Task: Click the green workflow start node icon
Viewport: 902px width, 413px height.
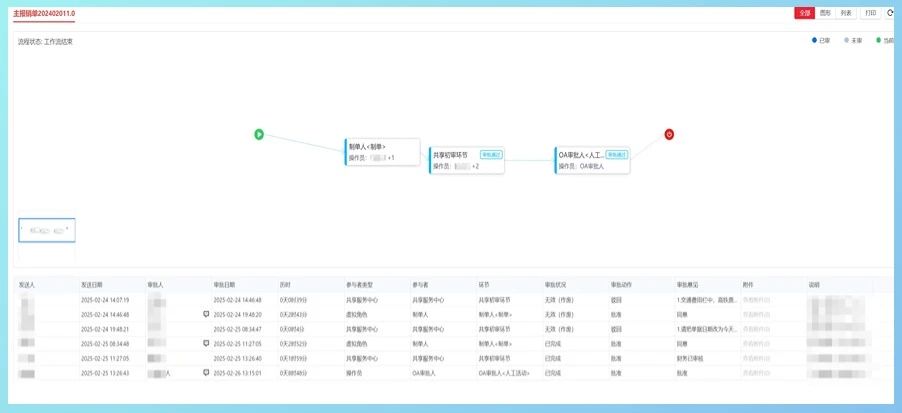Action: pyautogui.click(x=259, y=134)
